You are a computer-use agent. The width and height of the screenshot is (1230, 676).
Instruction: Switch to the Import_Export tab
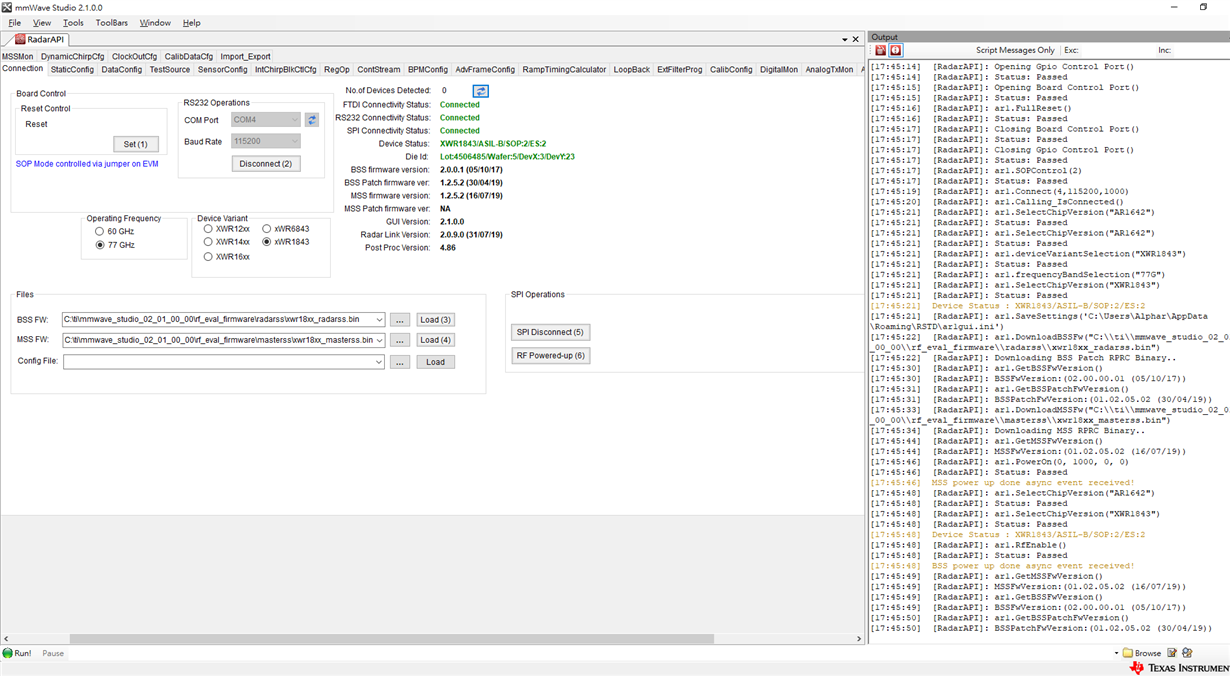(x=245, y=57)
